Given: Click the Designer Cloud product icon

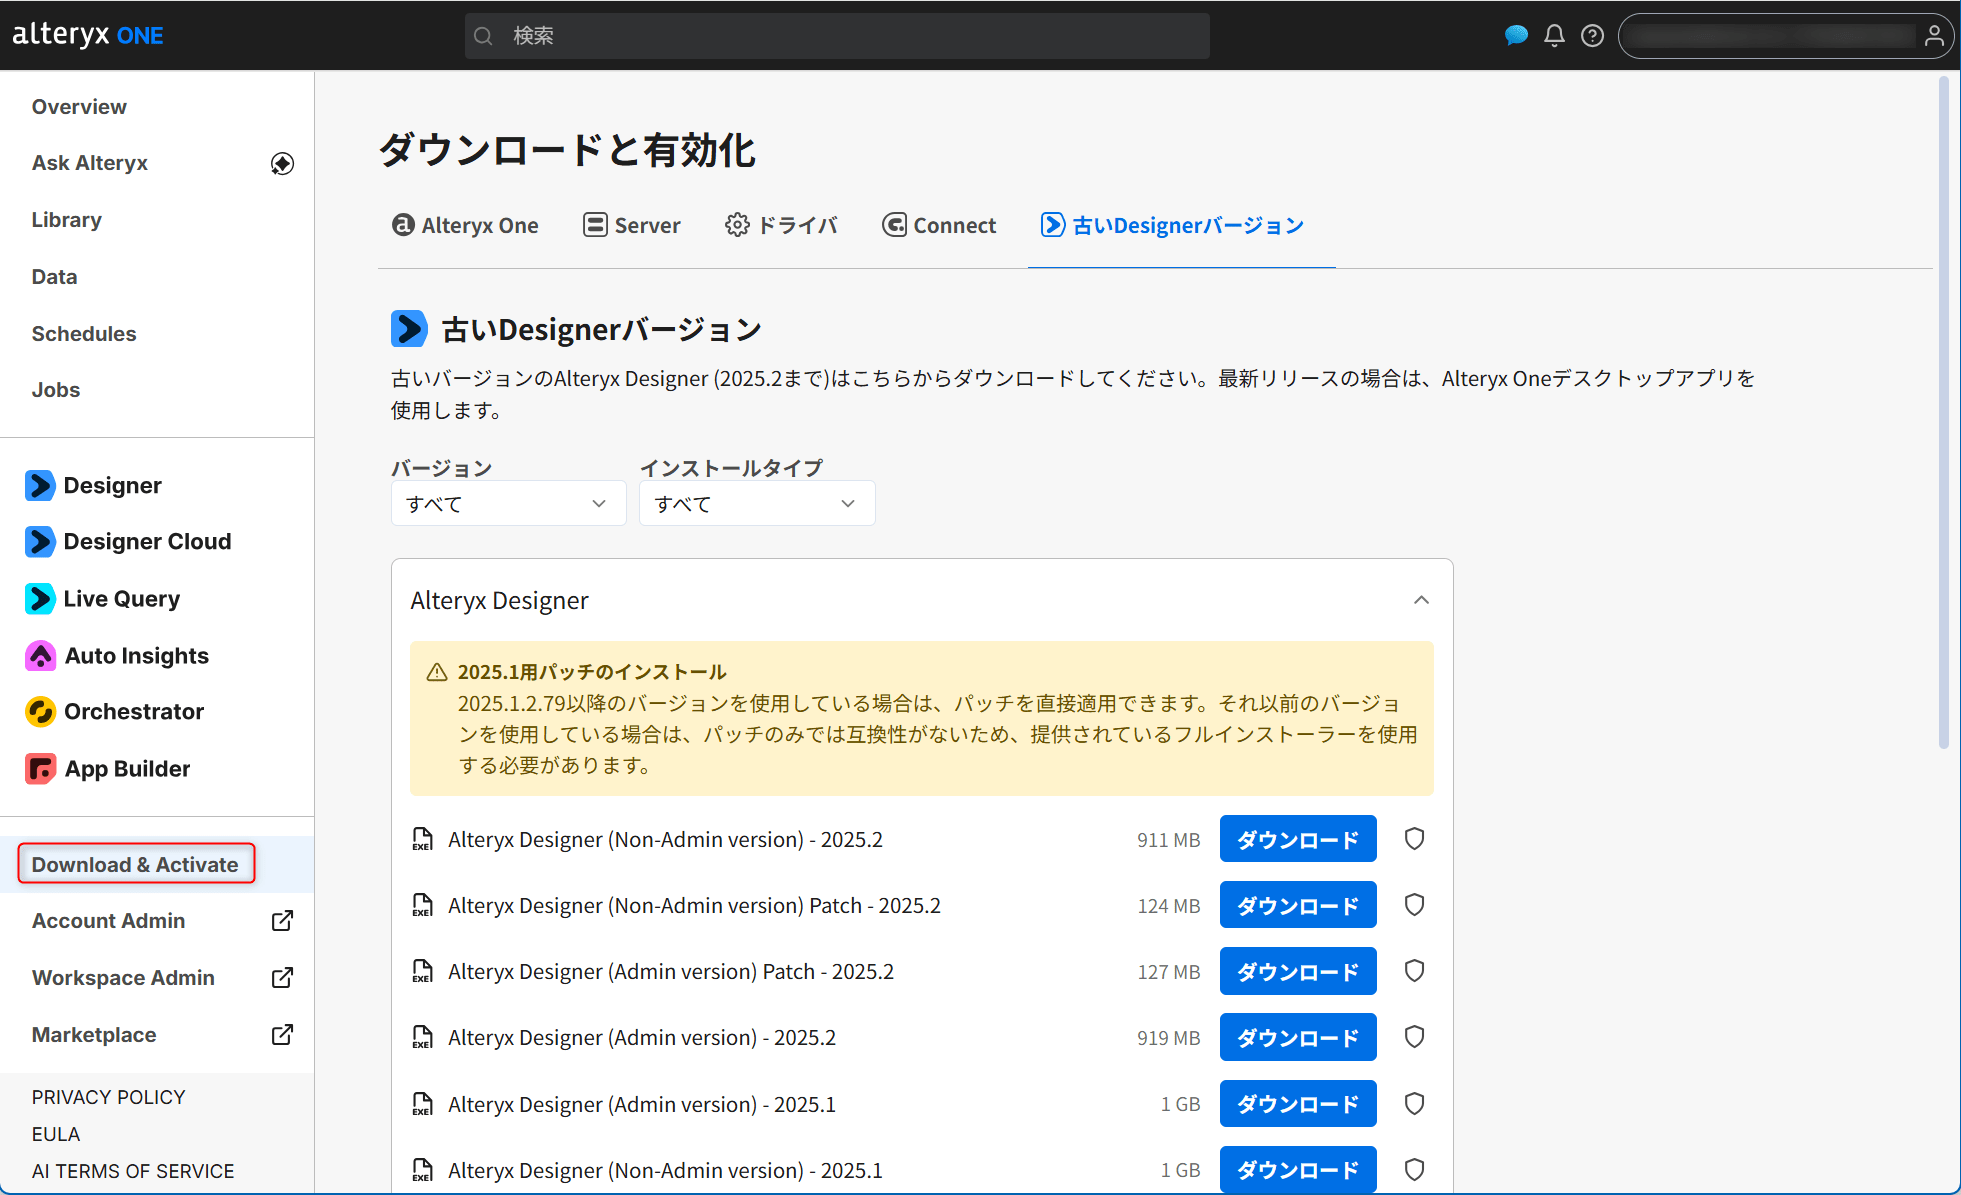Looking at the screenshot, I should point(40,542).
